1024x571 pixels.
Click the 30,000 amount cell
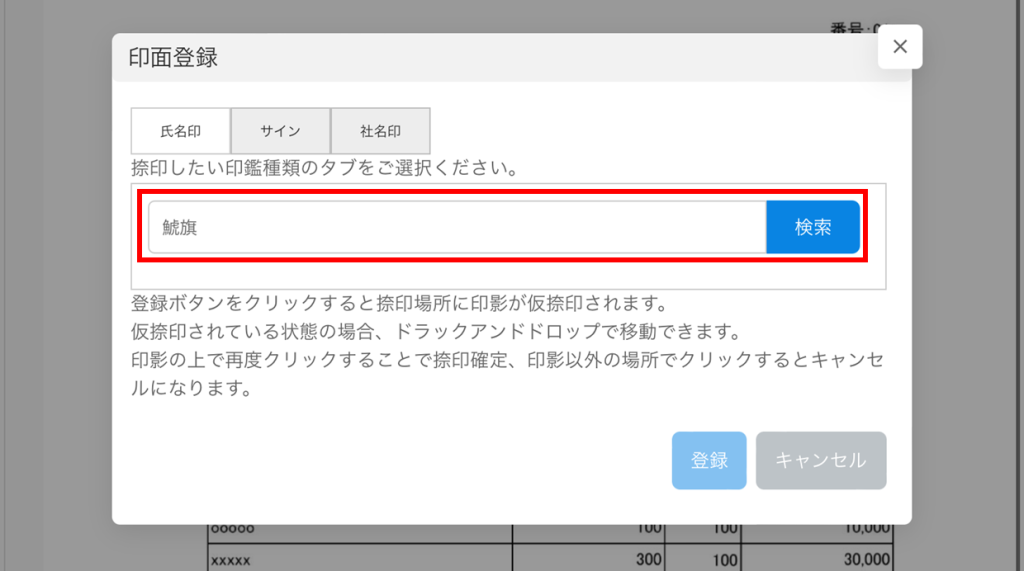(x=862, y=559)
